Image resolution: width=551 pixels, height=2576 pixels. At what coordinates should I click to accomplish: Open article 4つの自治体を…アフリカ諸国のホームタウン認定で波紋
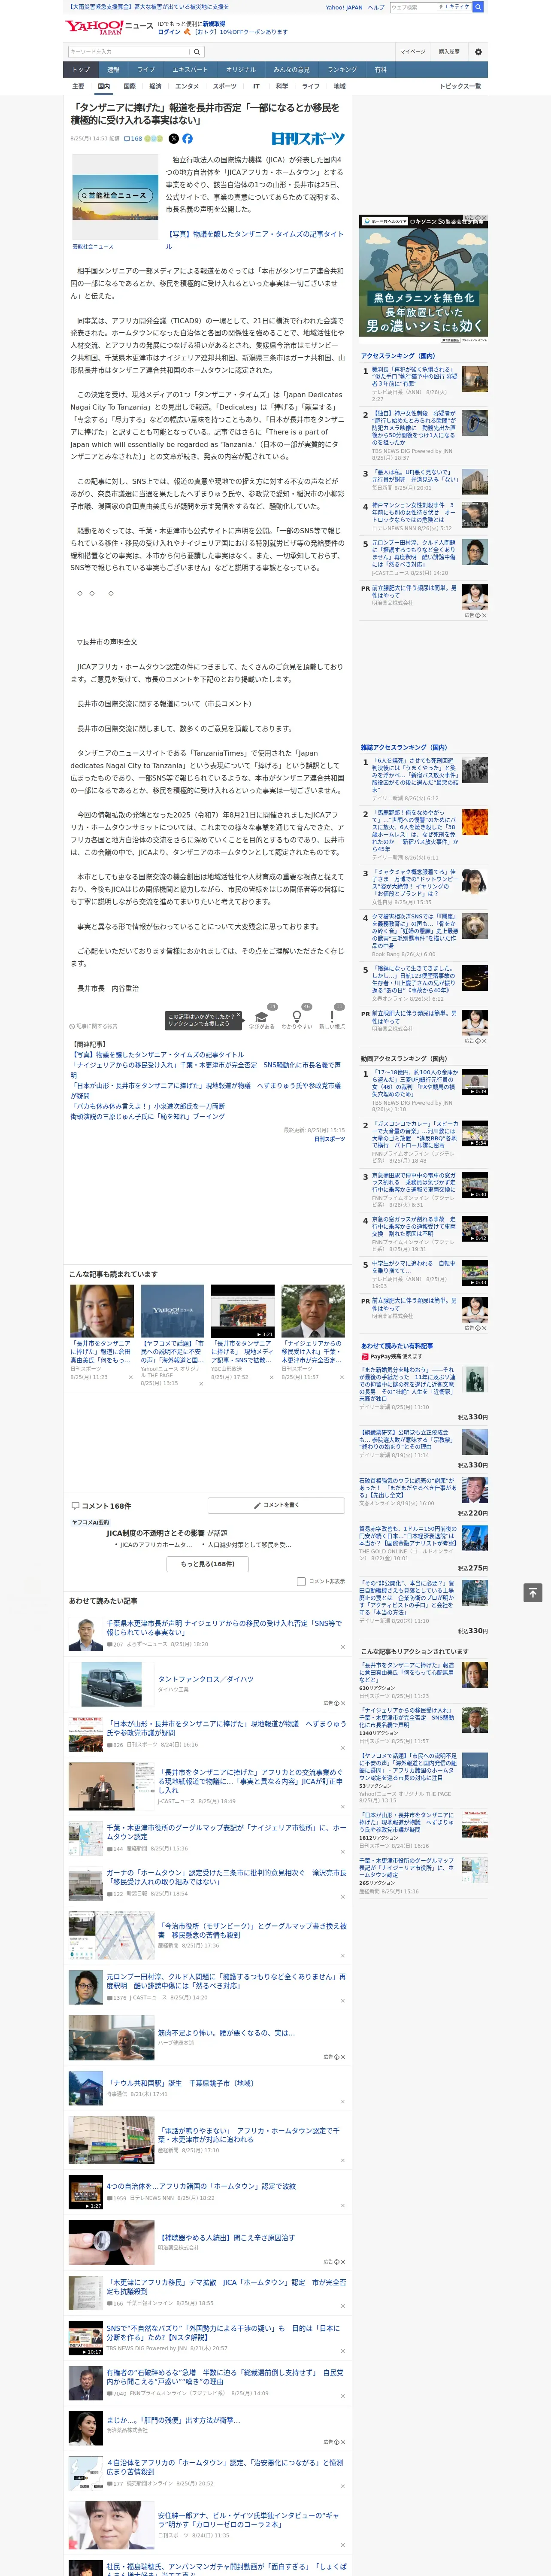click(x=201, y=2186)
